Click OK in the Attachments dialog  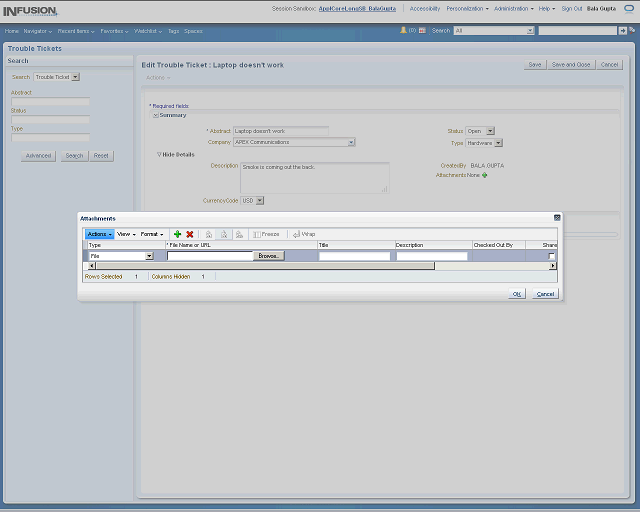pyautogui.click(x=517, y=294)
